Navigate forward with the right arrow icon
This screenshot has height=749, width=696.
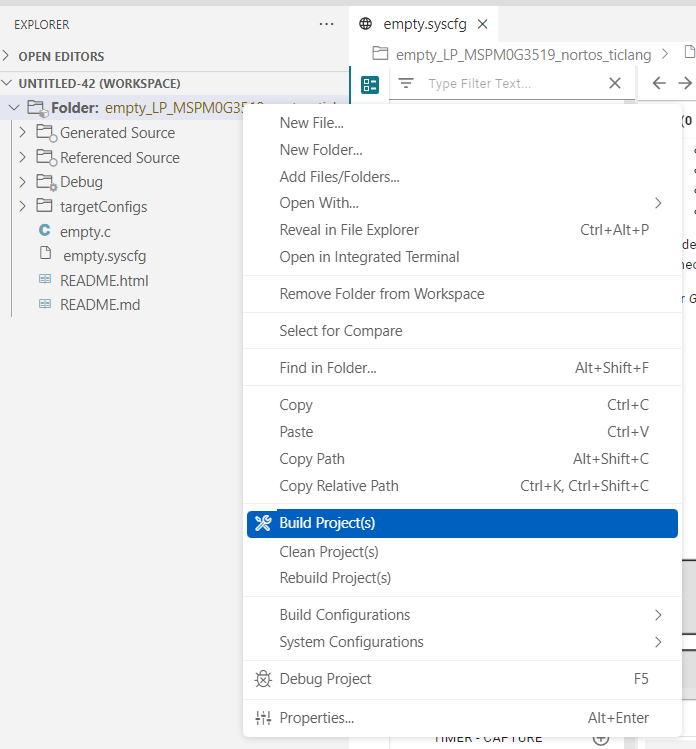(x=685, y=84)
